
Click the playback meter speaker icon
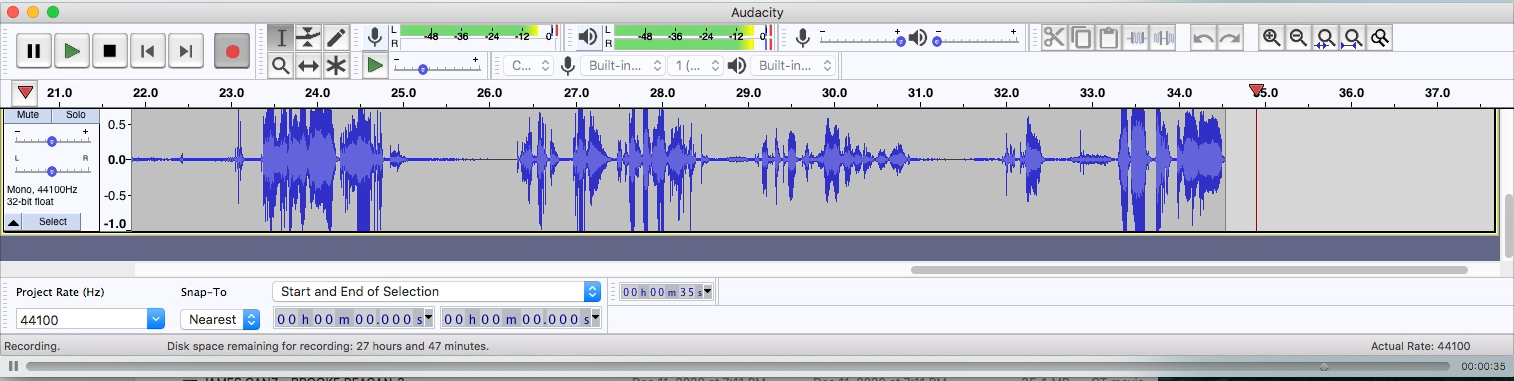click(x=588, y=38)
